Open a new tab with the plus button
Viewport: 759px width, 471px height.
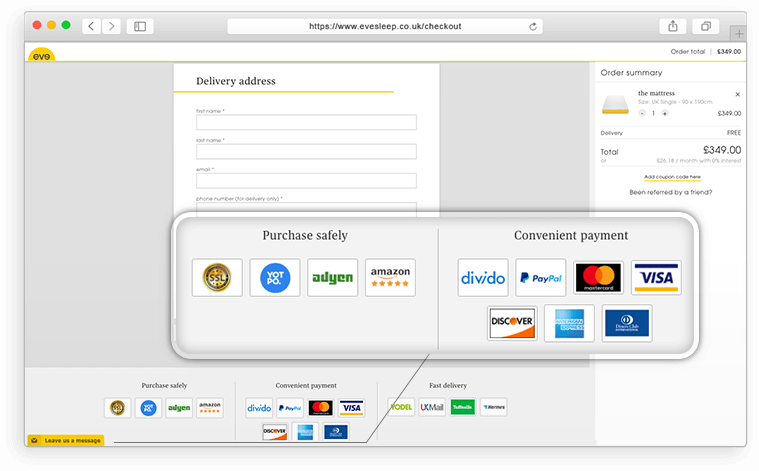[x=739, y=33]
